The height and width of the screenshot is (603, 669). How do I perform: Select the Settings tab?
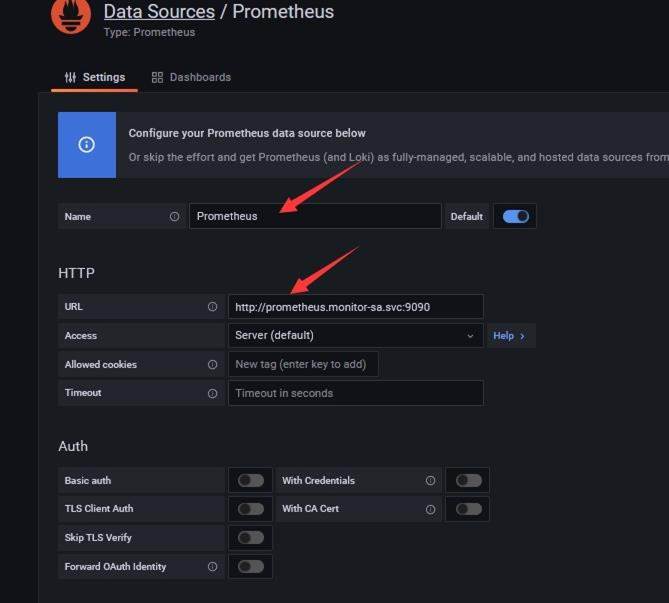[x=95, y=77]
